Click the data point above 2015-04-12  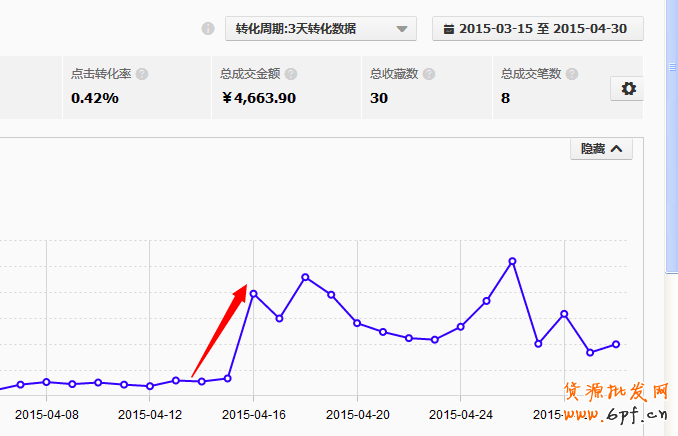pos(150,386)
